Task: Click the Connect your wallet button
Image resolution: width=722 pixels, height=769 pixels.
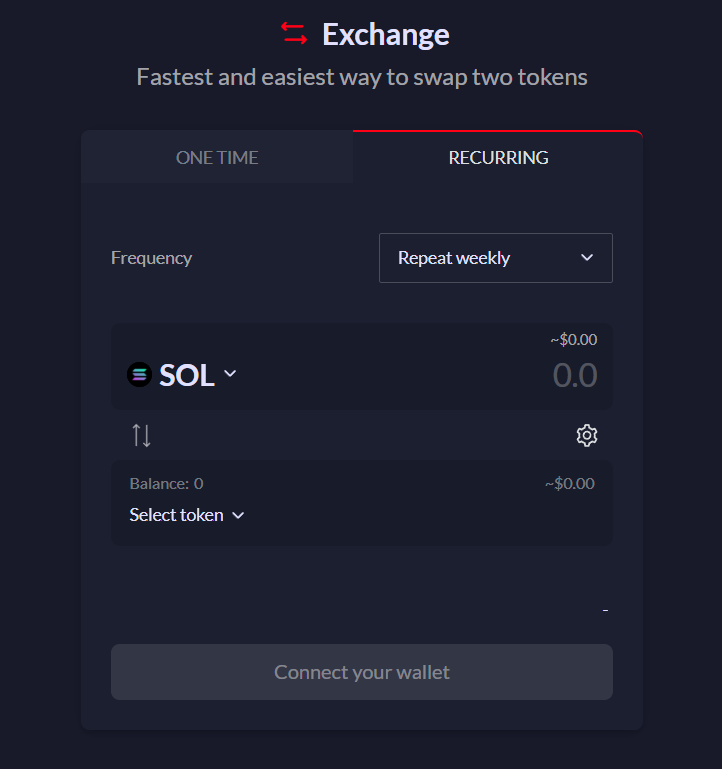Action: [361, 672]
